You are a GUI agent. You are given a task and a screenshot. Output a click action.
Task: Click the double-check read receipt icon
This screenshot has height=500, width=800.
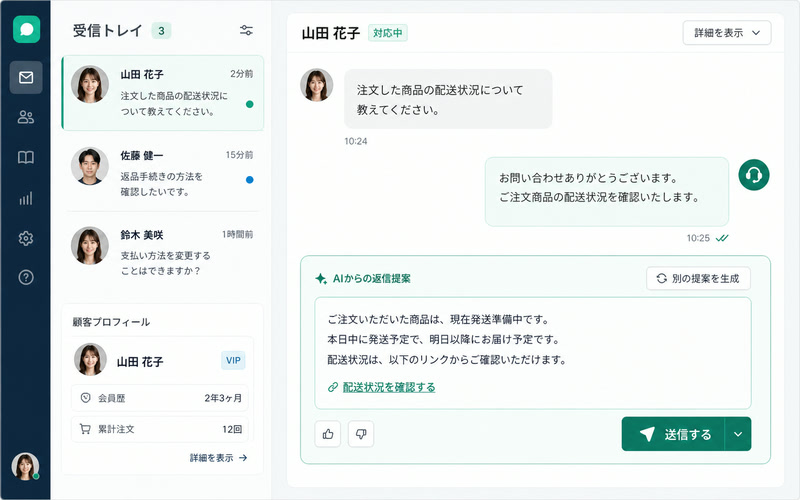pos(722,238)
